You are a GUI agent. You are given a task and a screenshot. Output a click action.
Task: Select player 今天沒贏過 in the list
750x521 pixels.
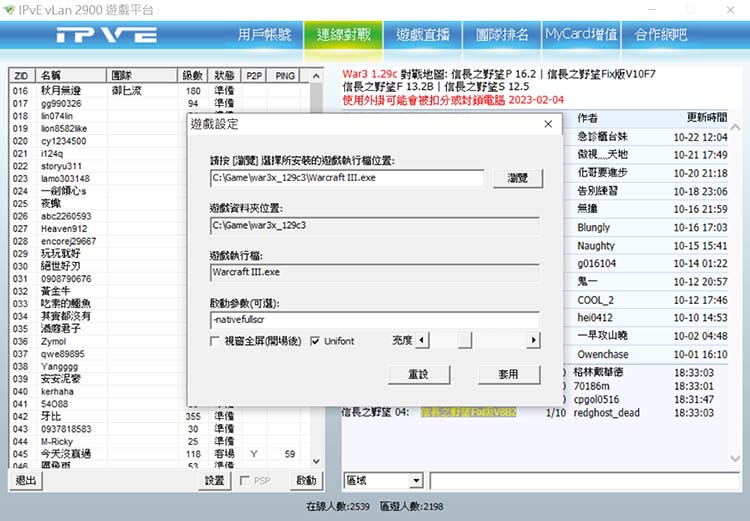[x=66, y=454]
